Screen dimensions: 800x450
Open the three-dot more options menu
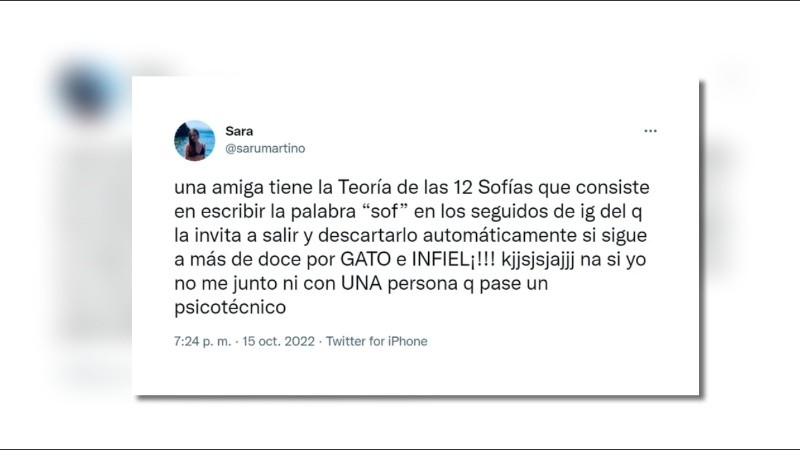(650, 131)
